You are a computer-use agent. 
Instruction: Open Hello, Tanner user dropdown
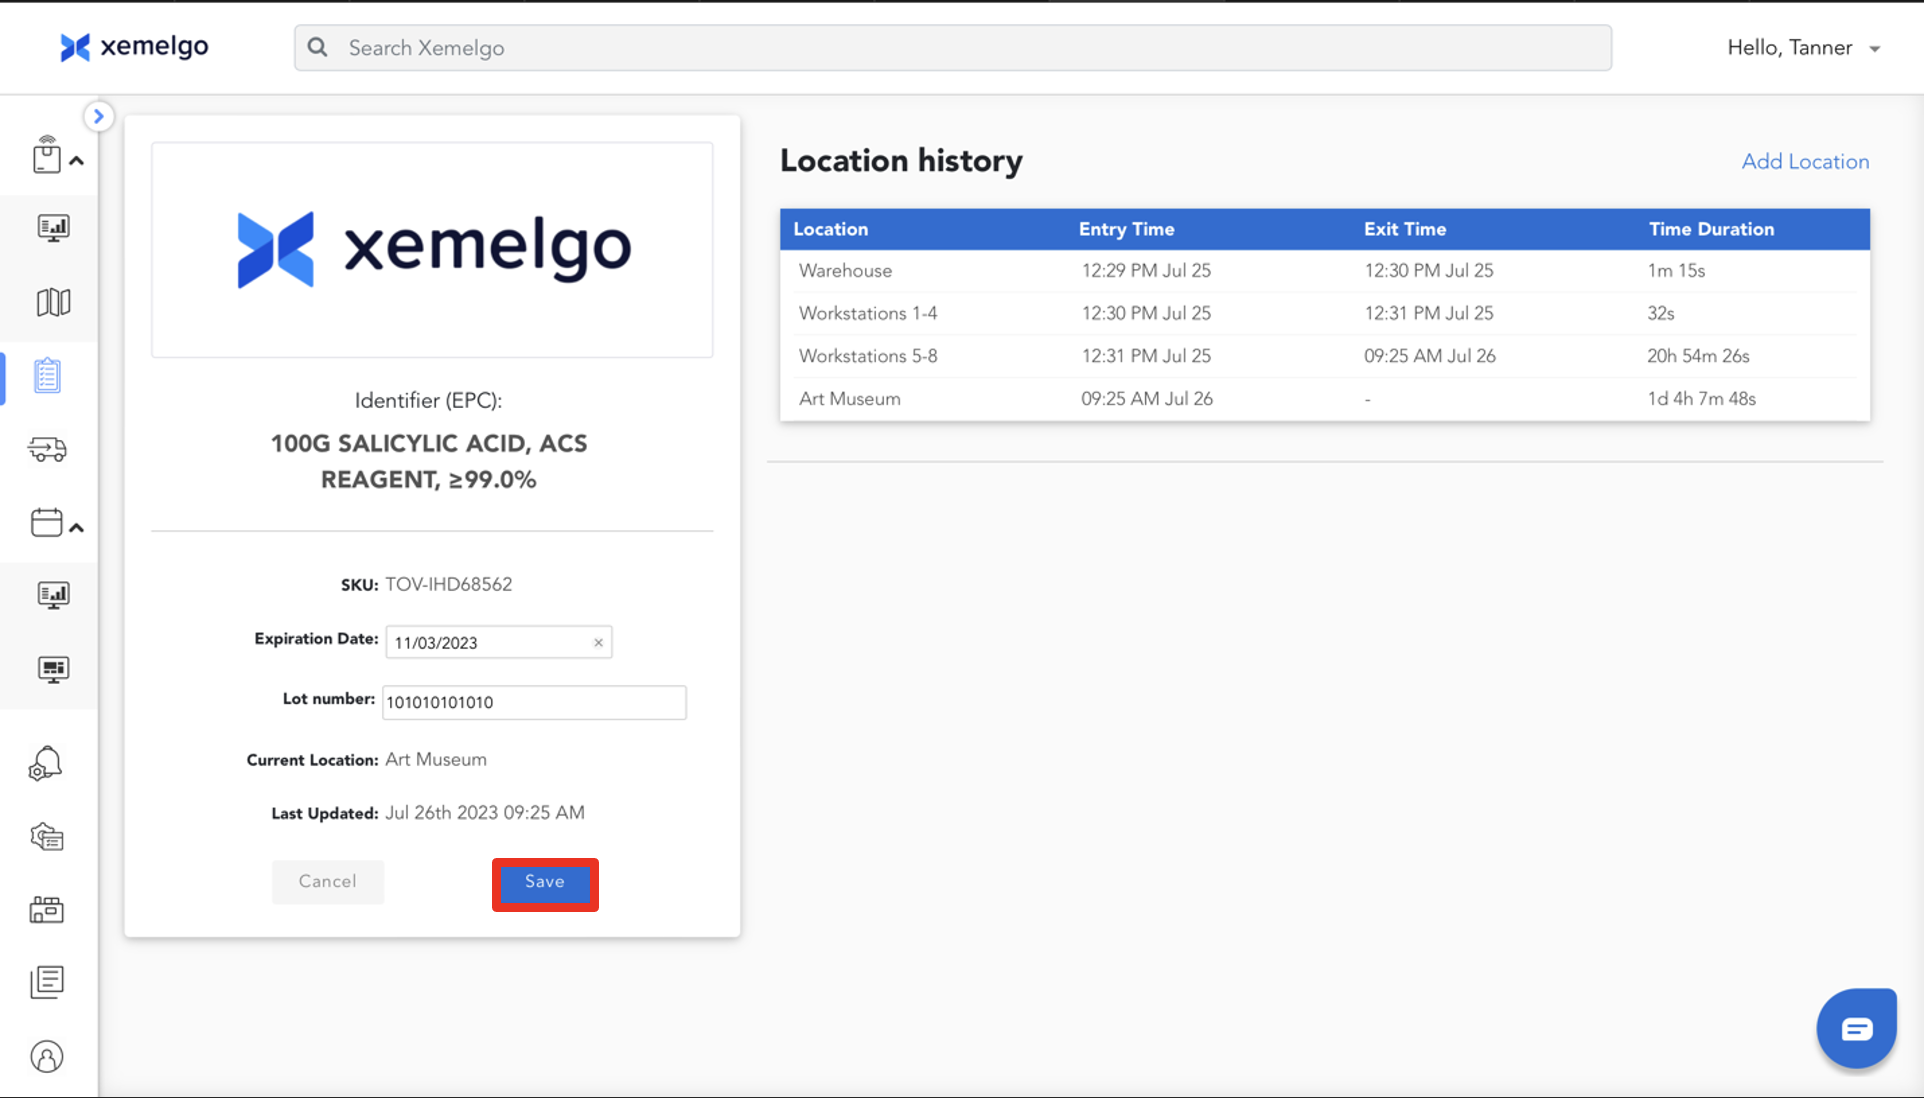[x=1803, y=48]
